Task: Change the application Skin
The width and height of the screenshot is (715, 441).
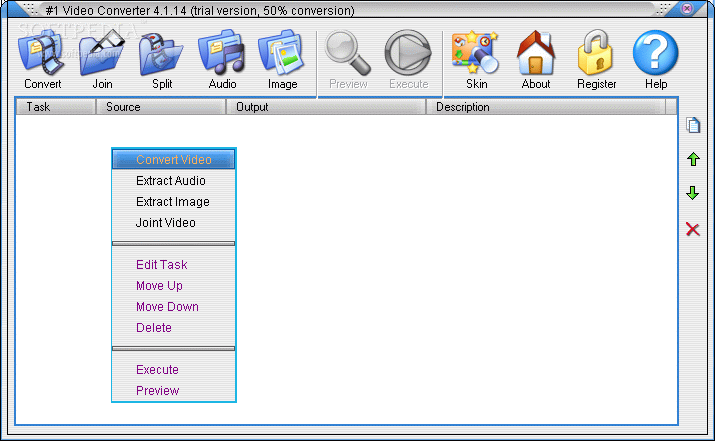Action: pos(476,59)
